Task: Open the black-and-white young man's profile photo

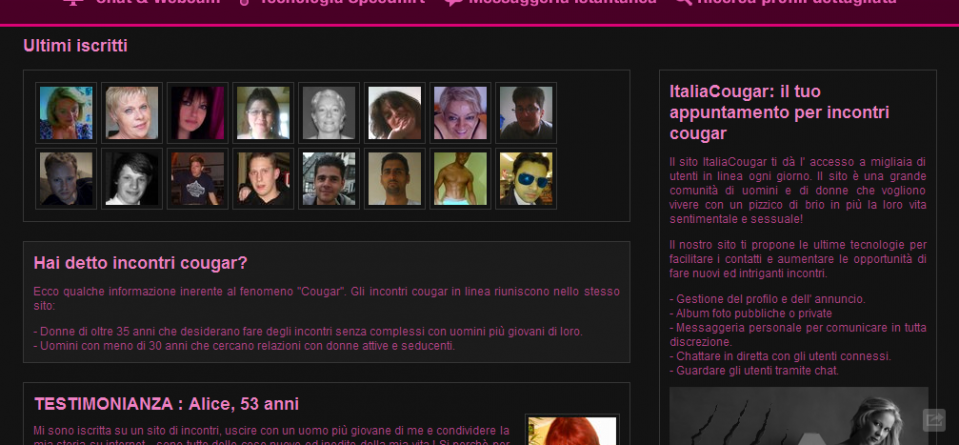Action: point(132,179)
